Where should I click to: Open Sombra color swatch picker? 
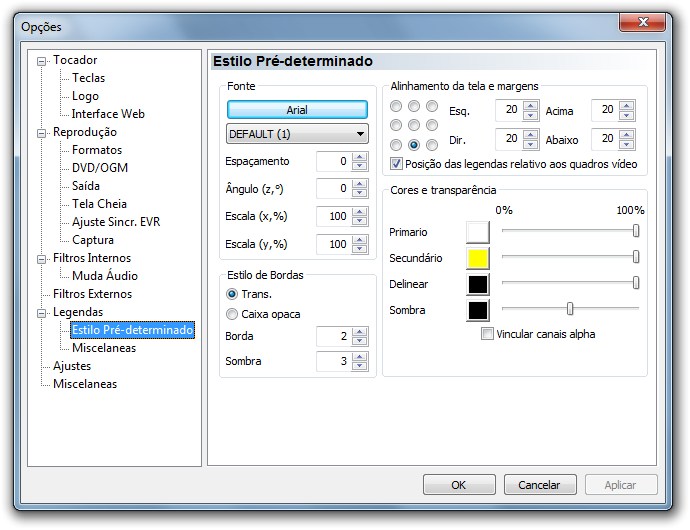pos(478,310)
